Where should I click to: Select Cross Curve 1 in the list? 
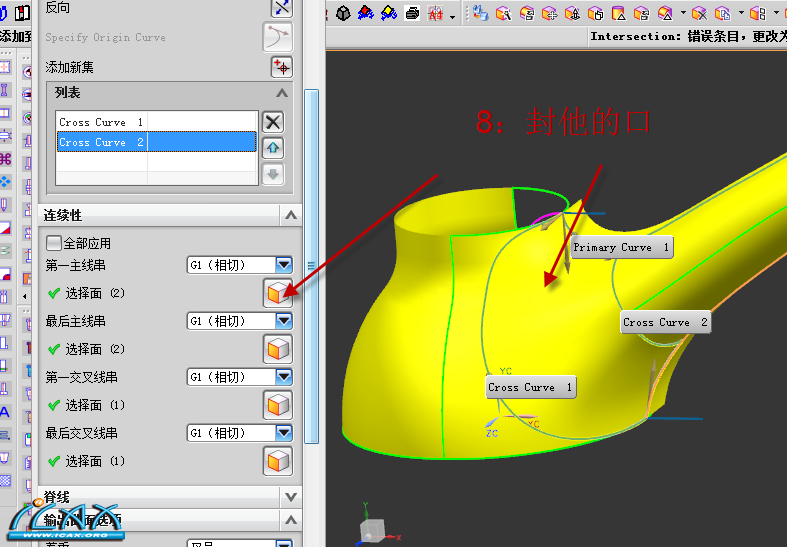coord(100,122)
